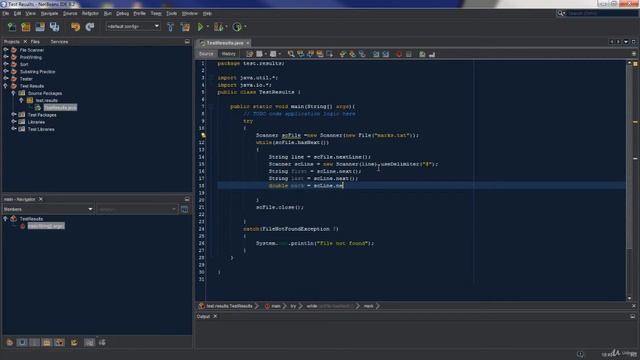This screenshot has height=360, width=640.
Task: Open the Refactor menu
Action: [x=90, y=13]
